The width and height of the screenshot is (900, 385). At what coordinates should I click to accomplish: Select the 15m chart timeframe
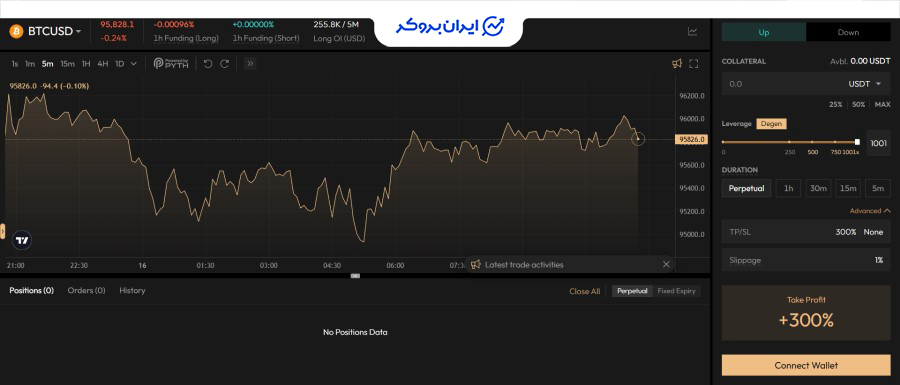(68, 64)
